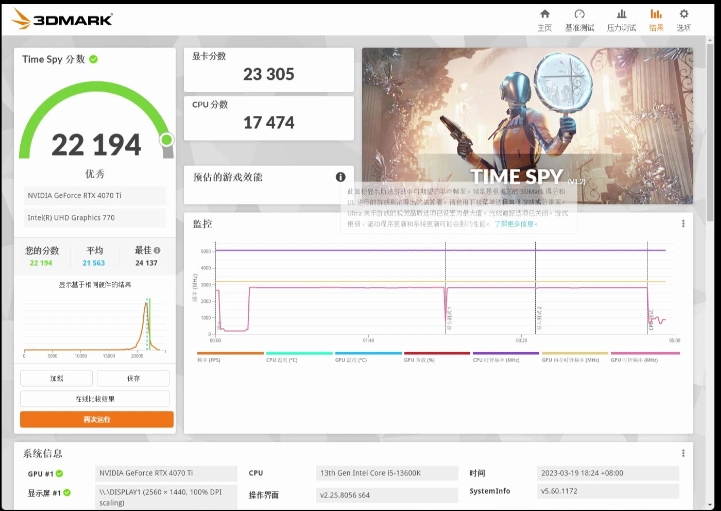The height and width of the screenshot is (511, 721).
Task: Click the Compare Results Online button
Action: tap(97, 398)
